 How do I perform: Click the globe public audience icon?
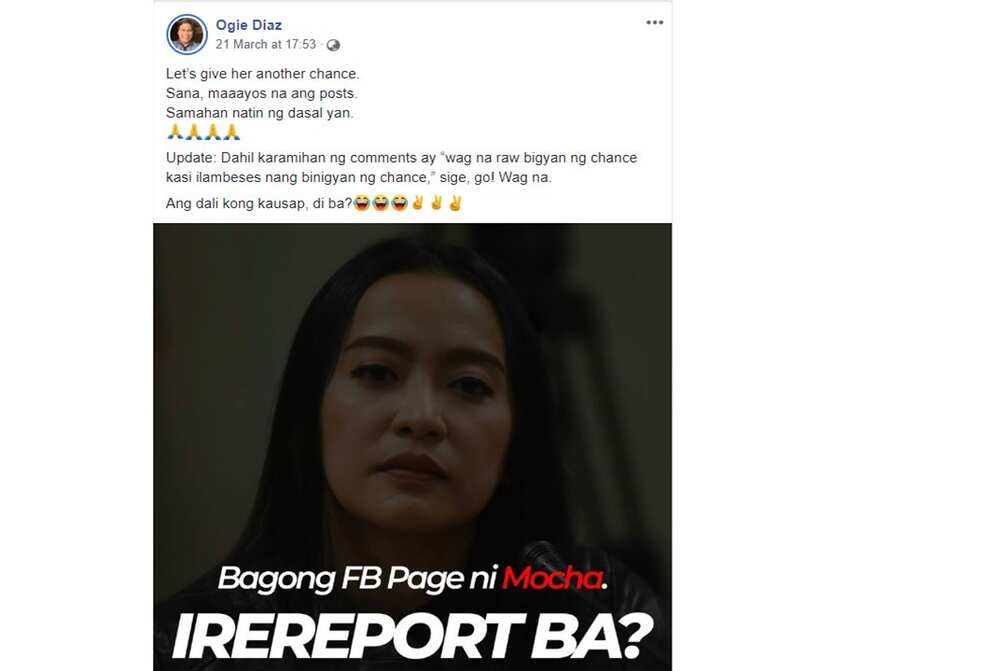click(x=334, y=45)
